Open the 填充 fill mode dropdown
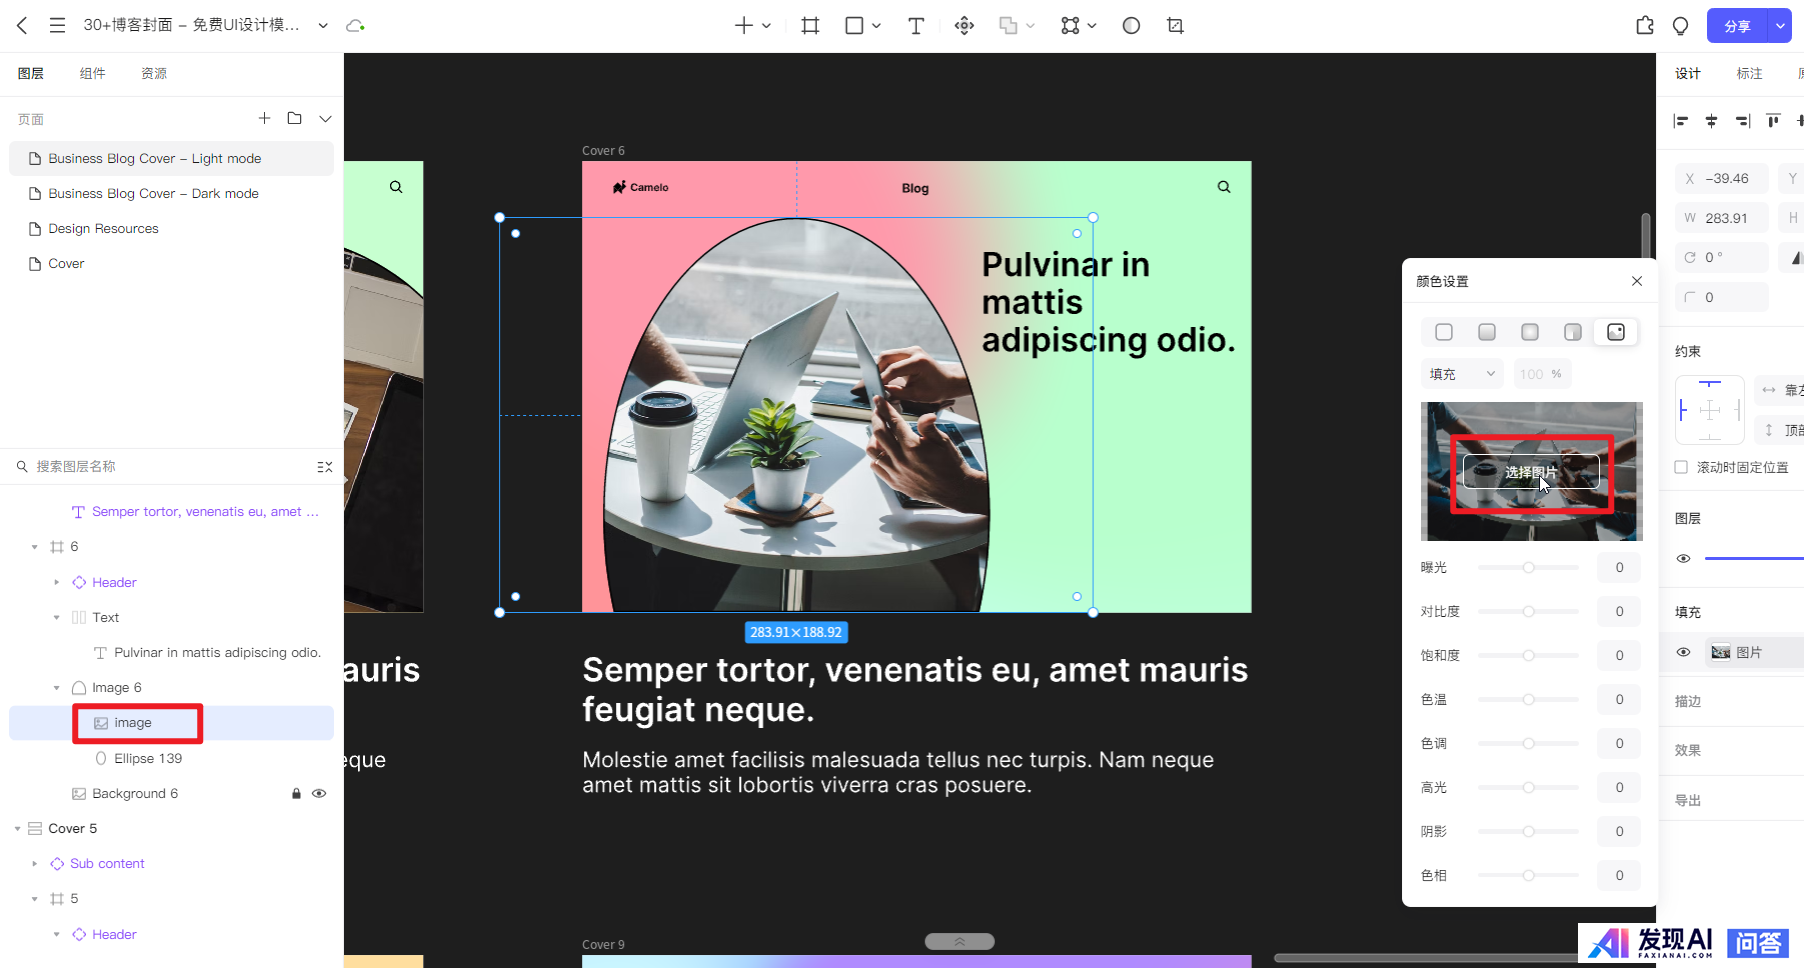Image resolution: width=1804 pixels, height=968 pixels. (1461, 374)
